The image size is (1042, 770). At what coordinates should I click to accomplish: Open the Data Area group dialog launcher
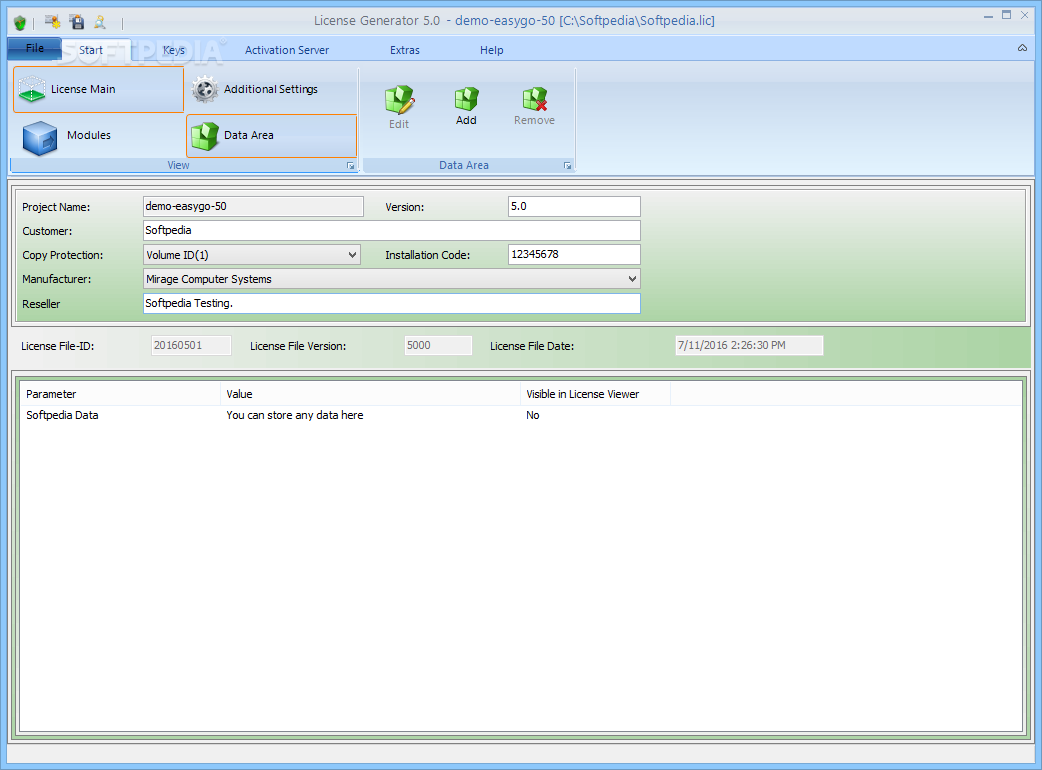567,166
